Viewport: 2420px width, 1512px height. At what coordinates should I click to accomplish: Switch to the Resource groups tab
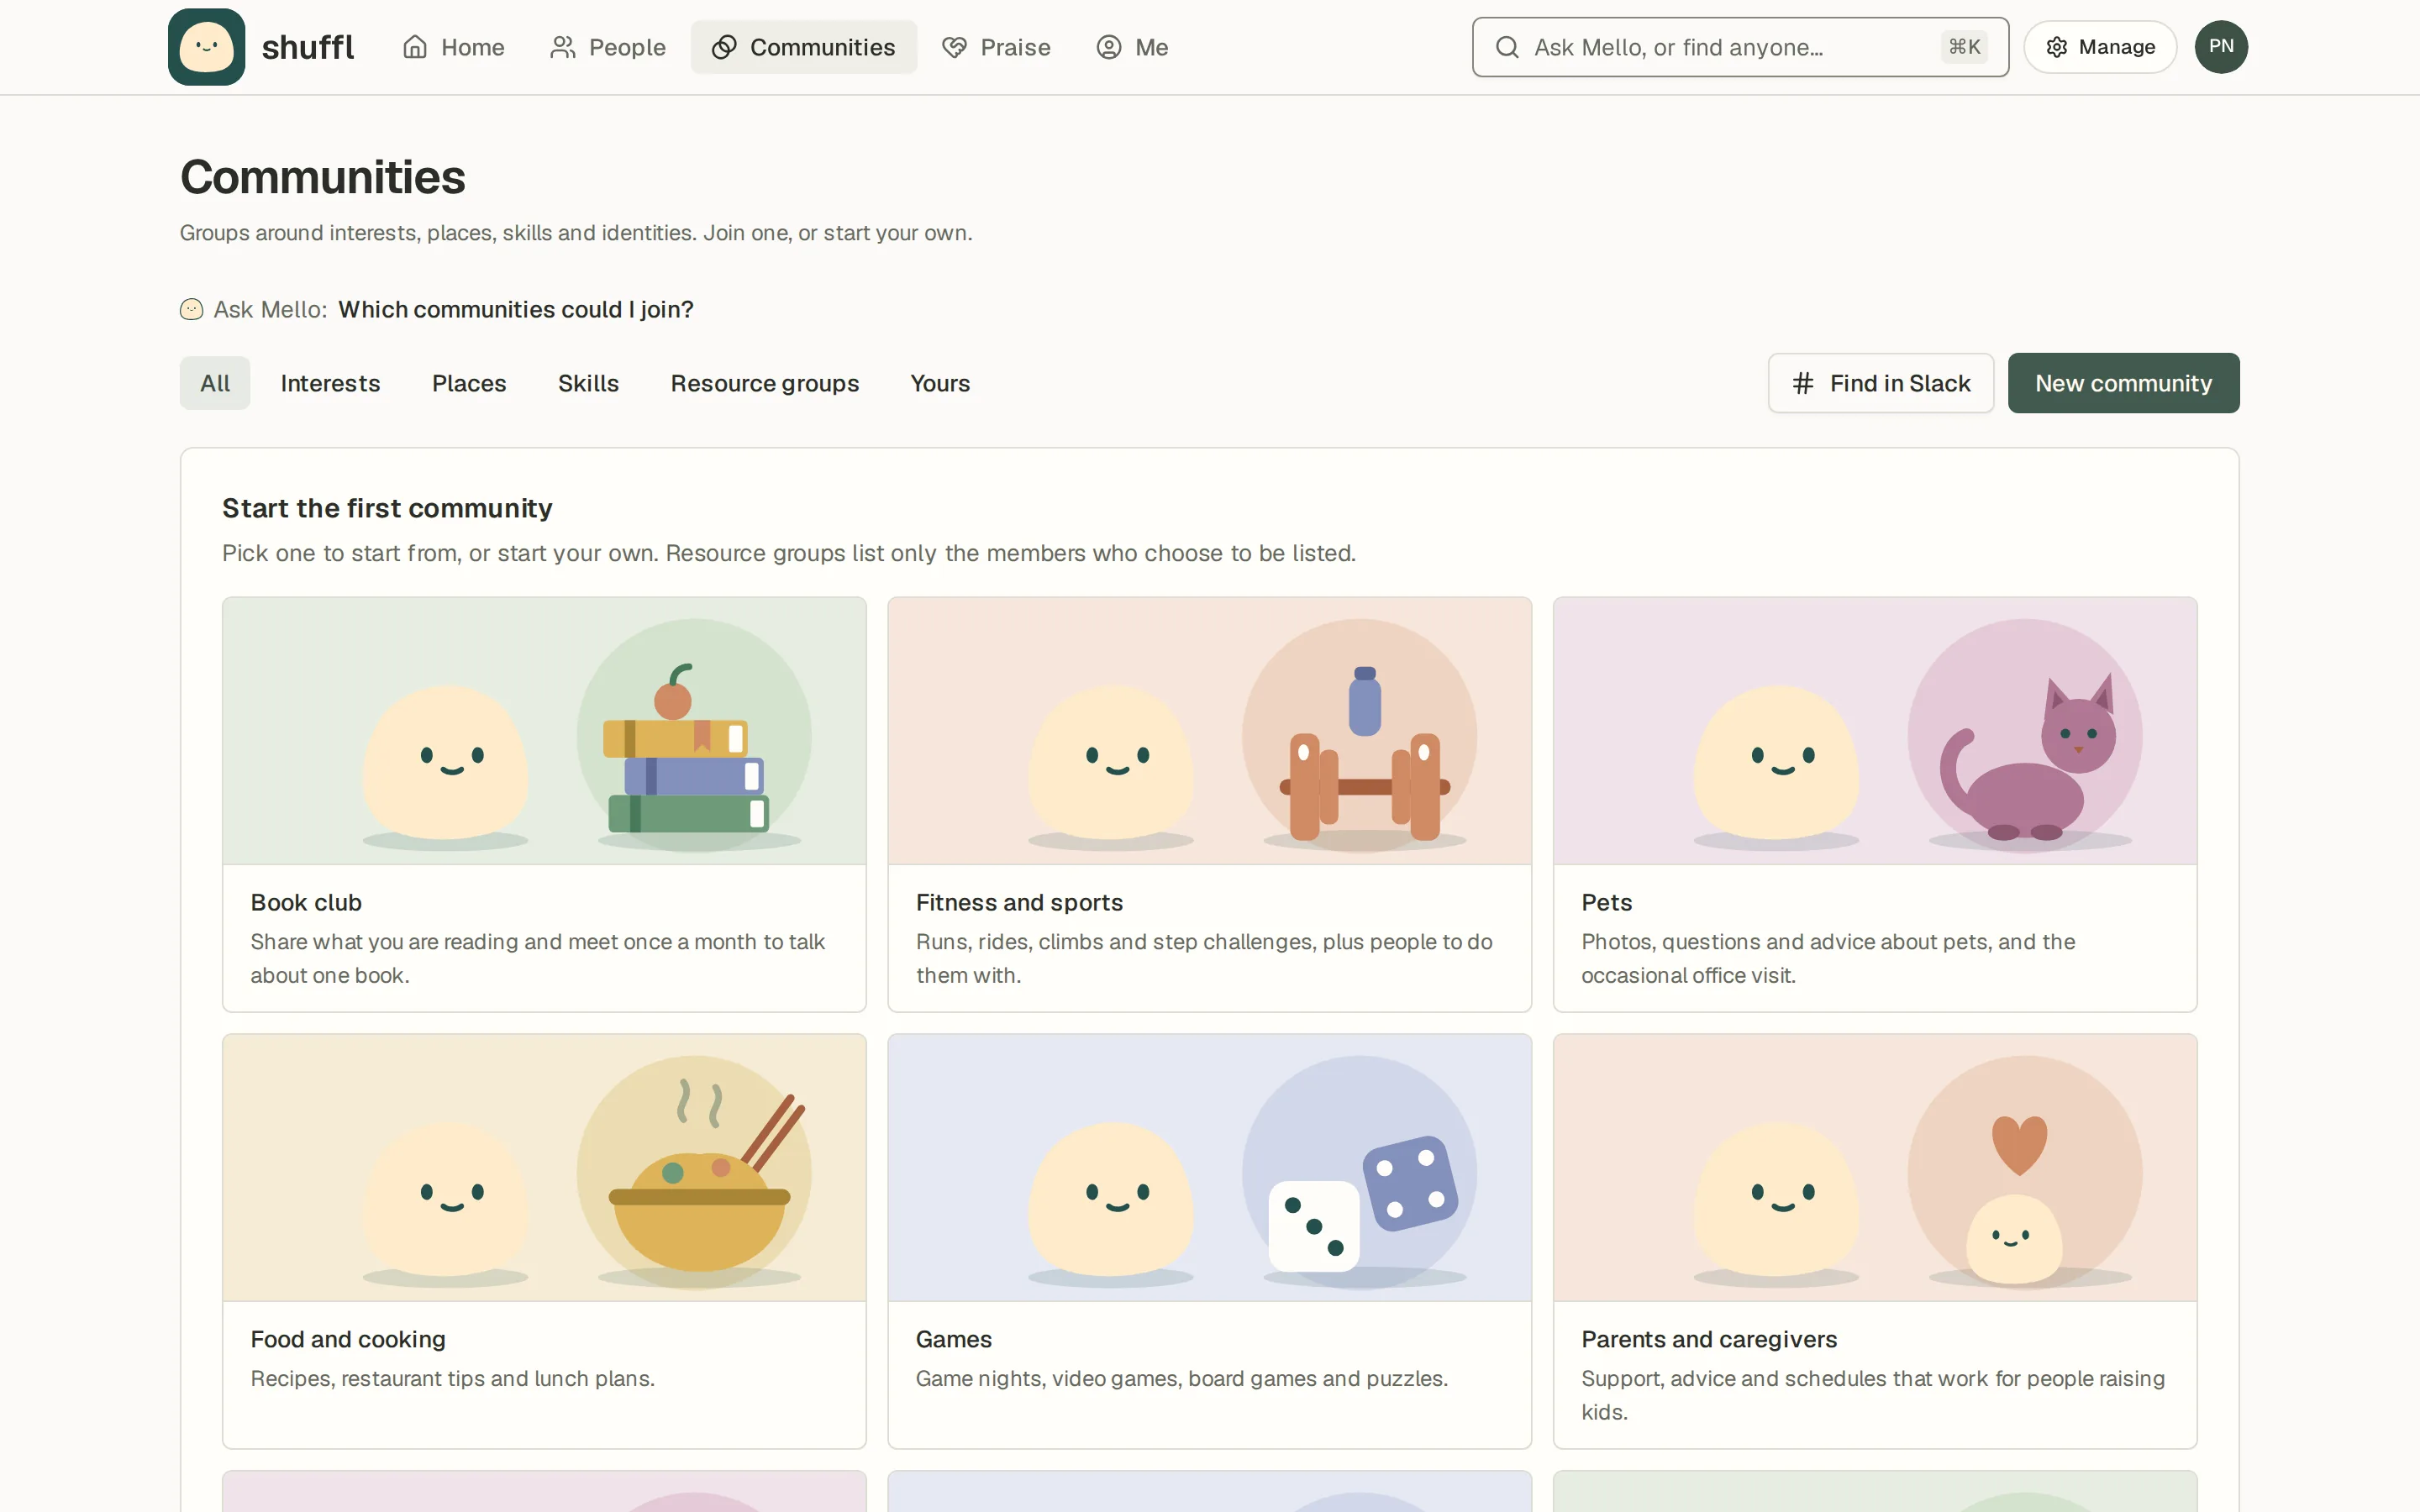764,383
